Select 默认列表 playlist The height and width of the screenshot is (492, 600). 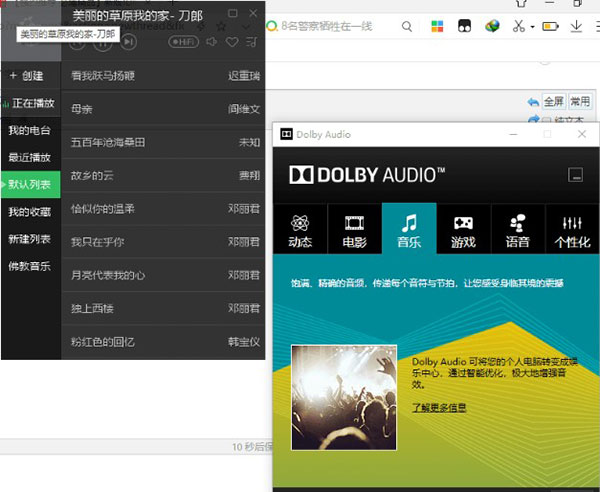click(x=31, y=184)
